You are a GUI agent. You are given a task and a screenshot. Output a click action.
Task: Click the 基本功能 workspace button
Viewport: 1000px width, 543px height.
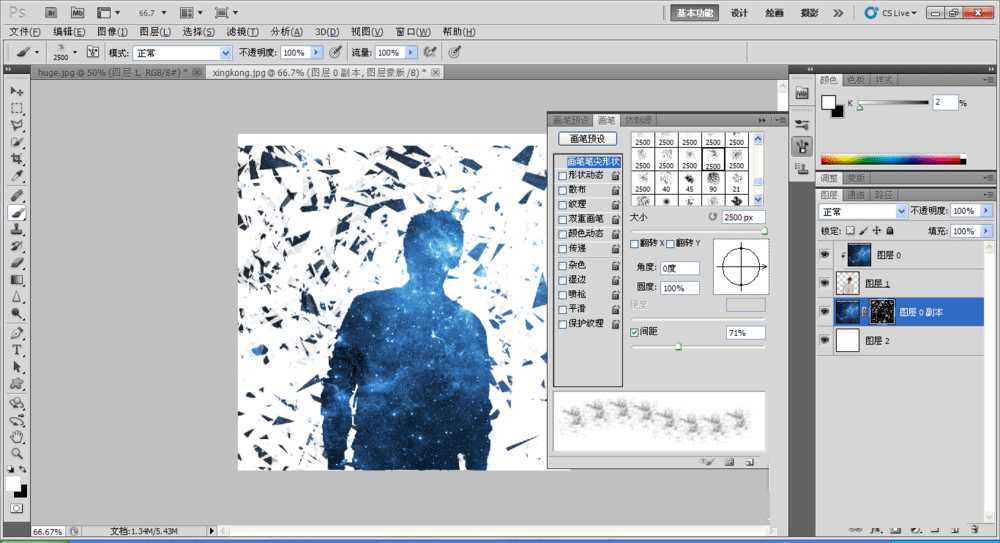click(694, 13)
